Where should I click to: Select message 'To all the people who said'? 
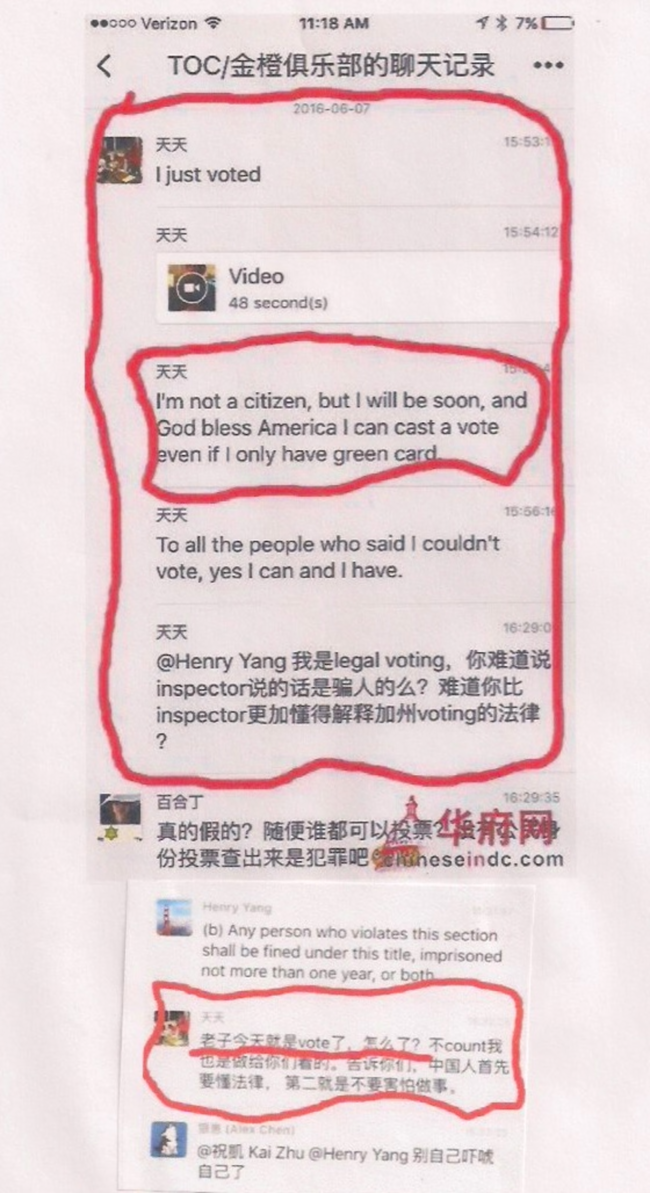(328, 558)
